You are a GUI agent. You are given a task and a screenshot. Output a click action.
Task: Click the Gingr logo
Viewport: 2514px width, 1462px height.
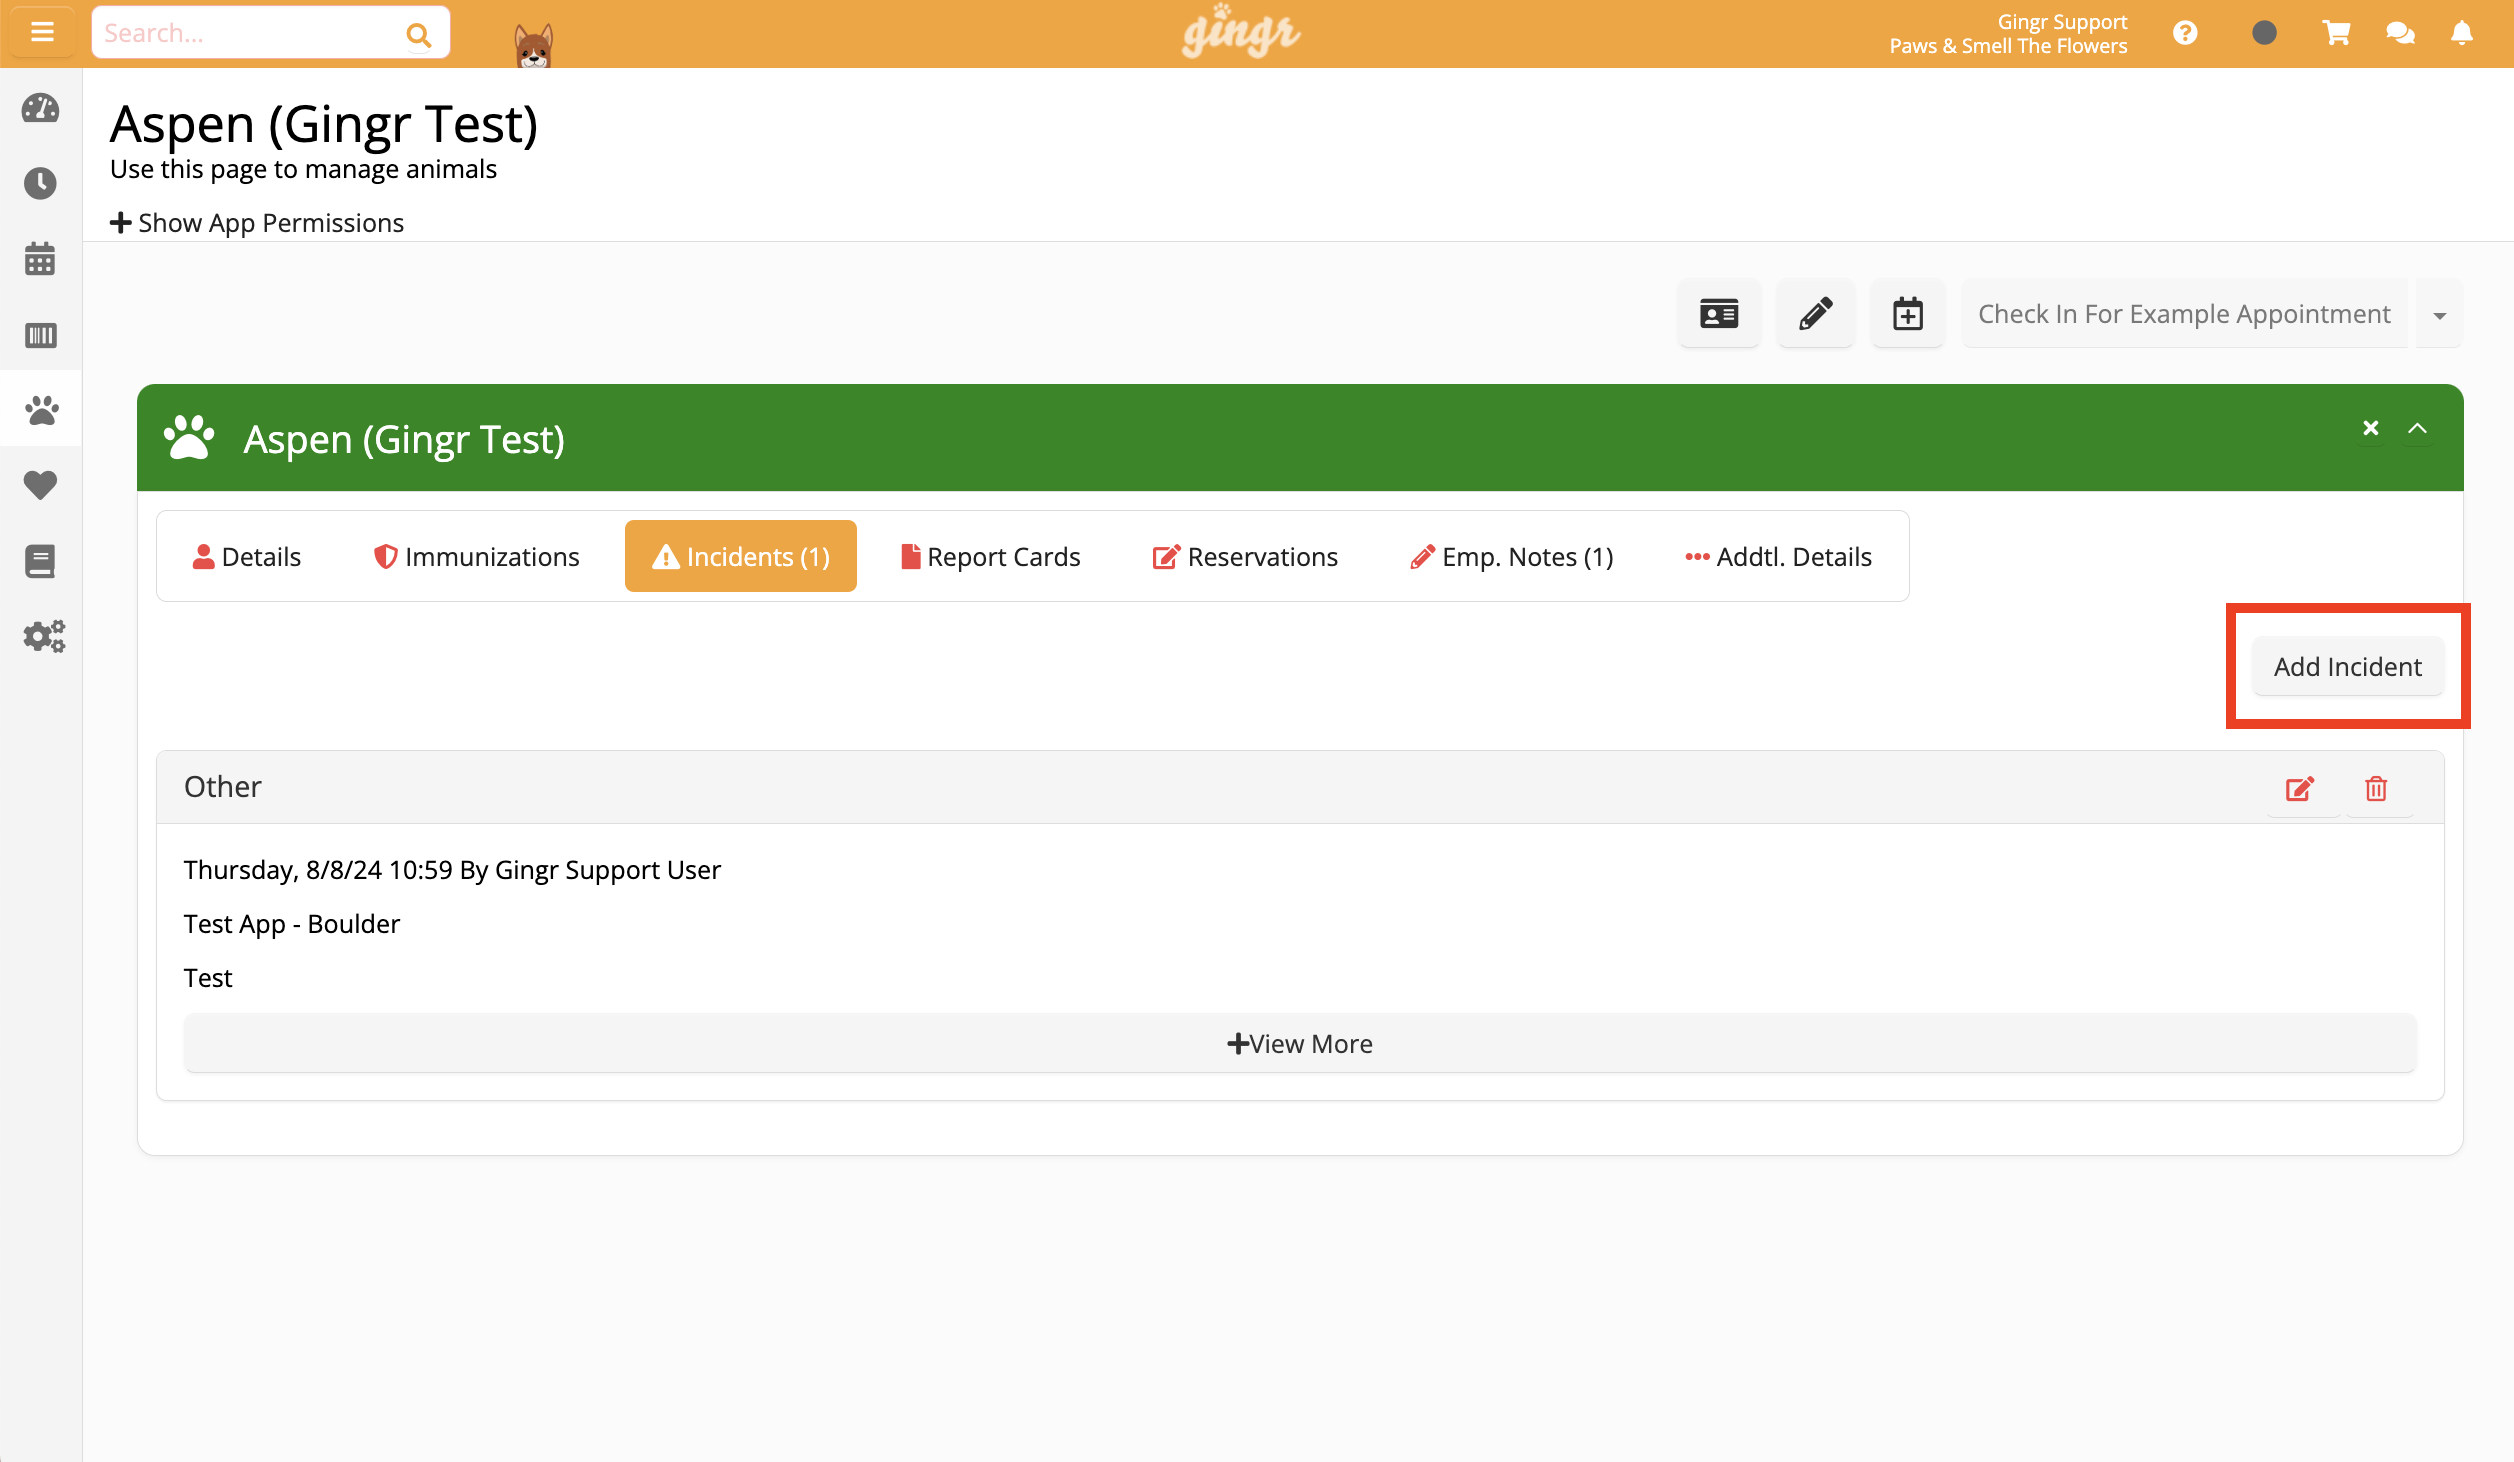1241,33
